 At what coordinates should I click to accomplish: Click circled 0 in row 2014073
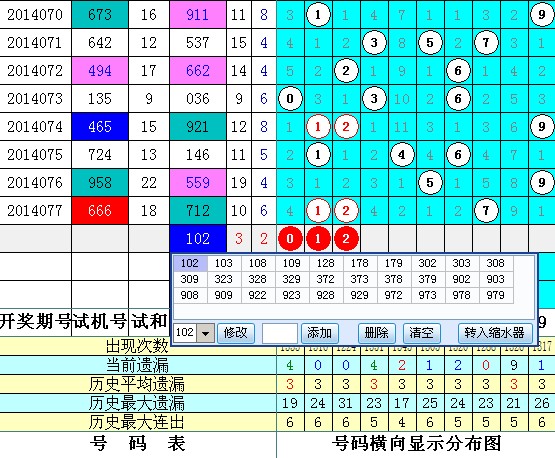pyautogui.click(x=290, y=98)
